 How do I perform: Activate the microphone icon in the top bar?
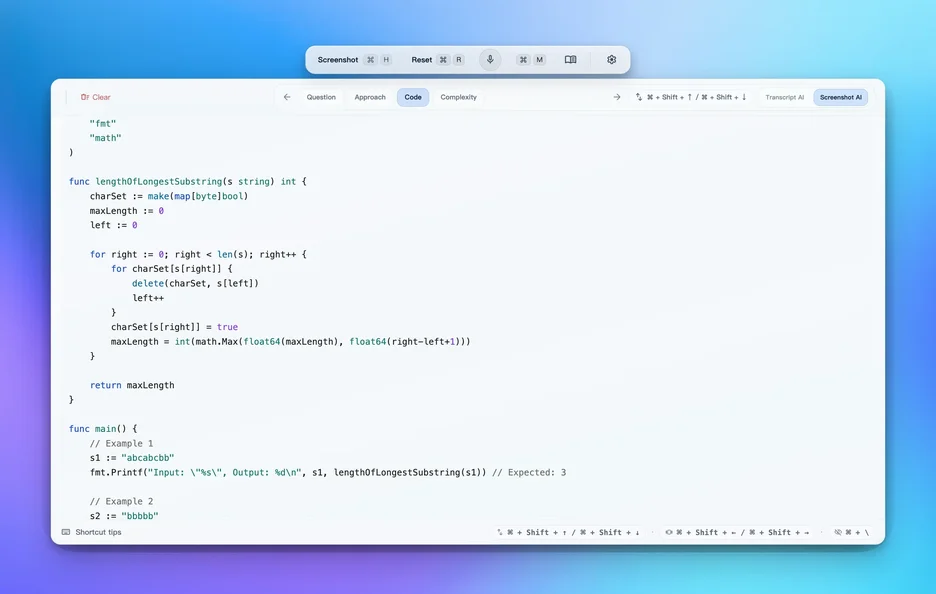click(489, 59)
